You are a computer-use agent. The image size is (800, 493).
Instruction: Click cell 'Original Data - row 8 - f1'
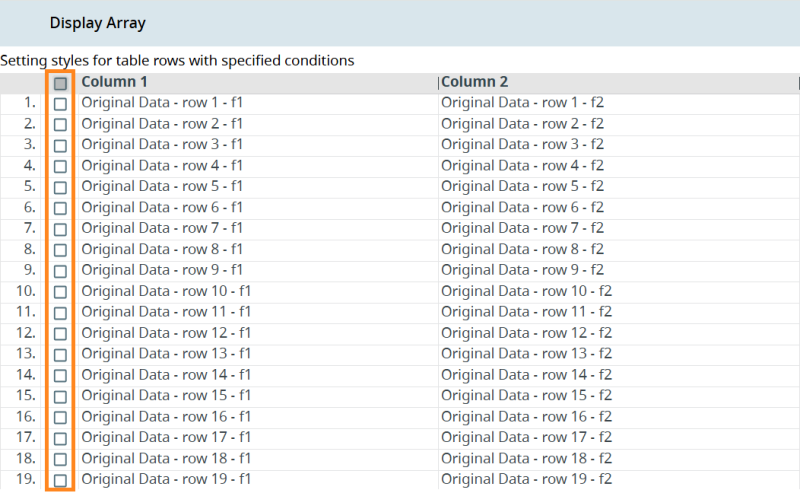pos(162,250)
